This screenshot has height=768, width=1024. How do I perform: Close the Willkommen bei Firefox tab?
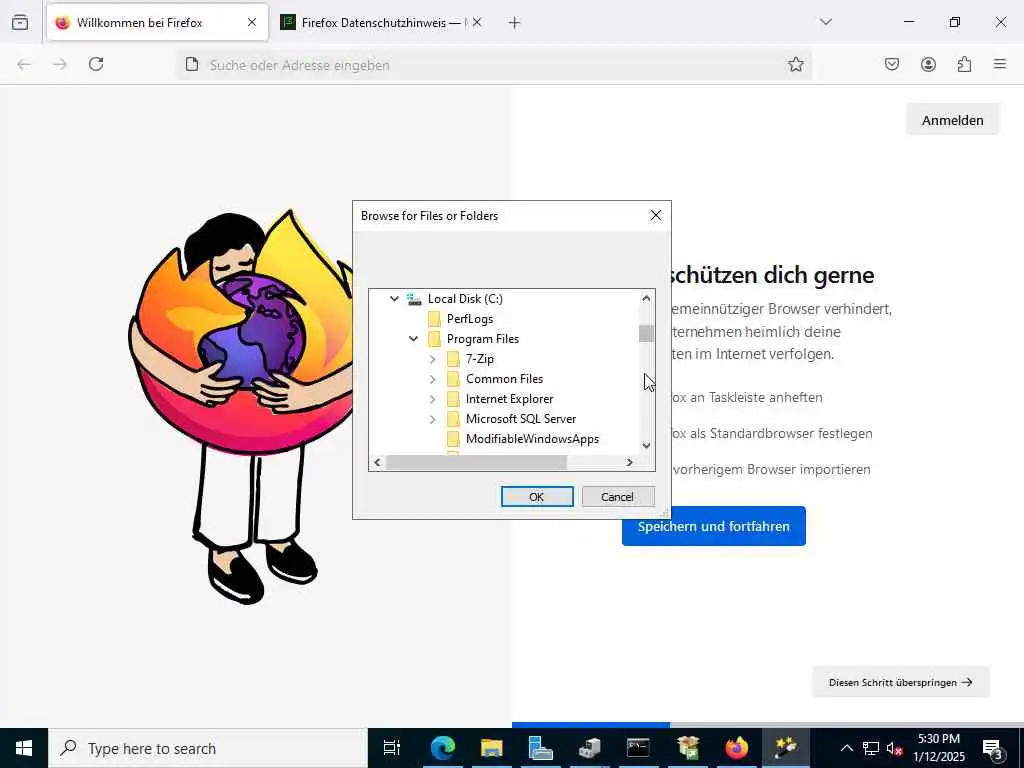coord(252,22)
